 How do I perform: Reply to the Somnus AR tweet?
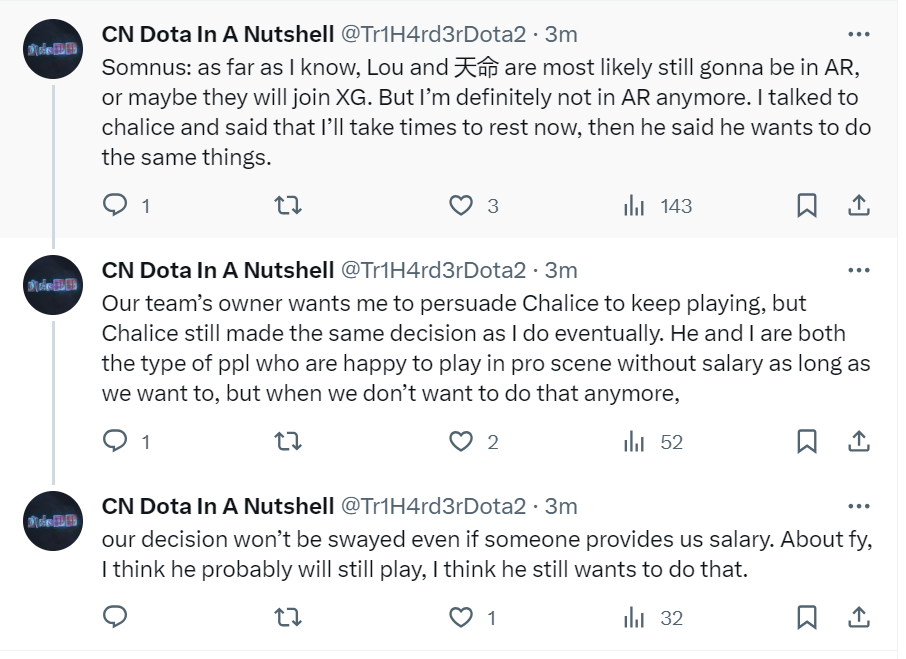116,206
